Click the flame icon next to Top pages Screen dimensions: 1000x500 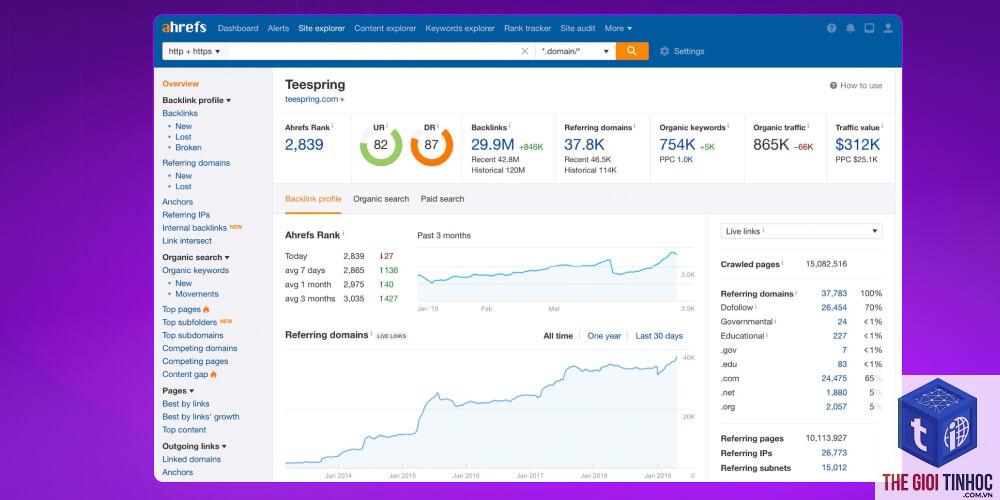[206, 309]
